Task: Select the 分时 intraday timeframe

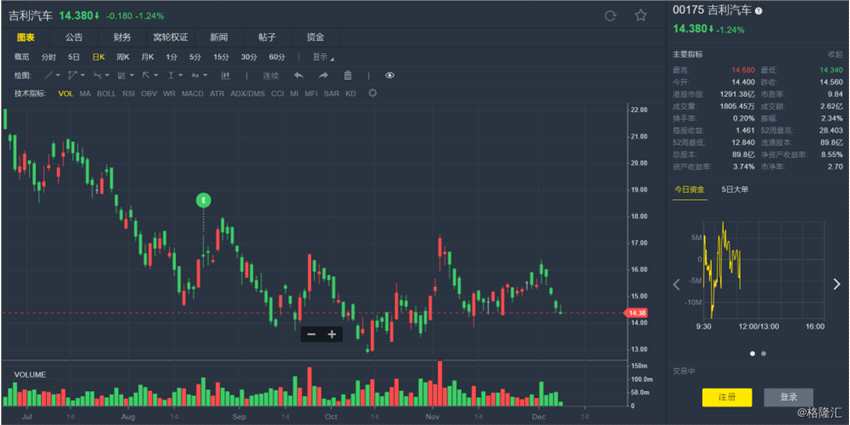Action: point(48,57)
